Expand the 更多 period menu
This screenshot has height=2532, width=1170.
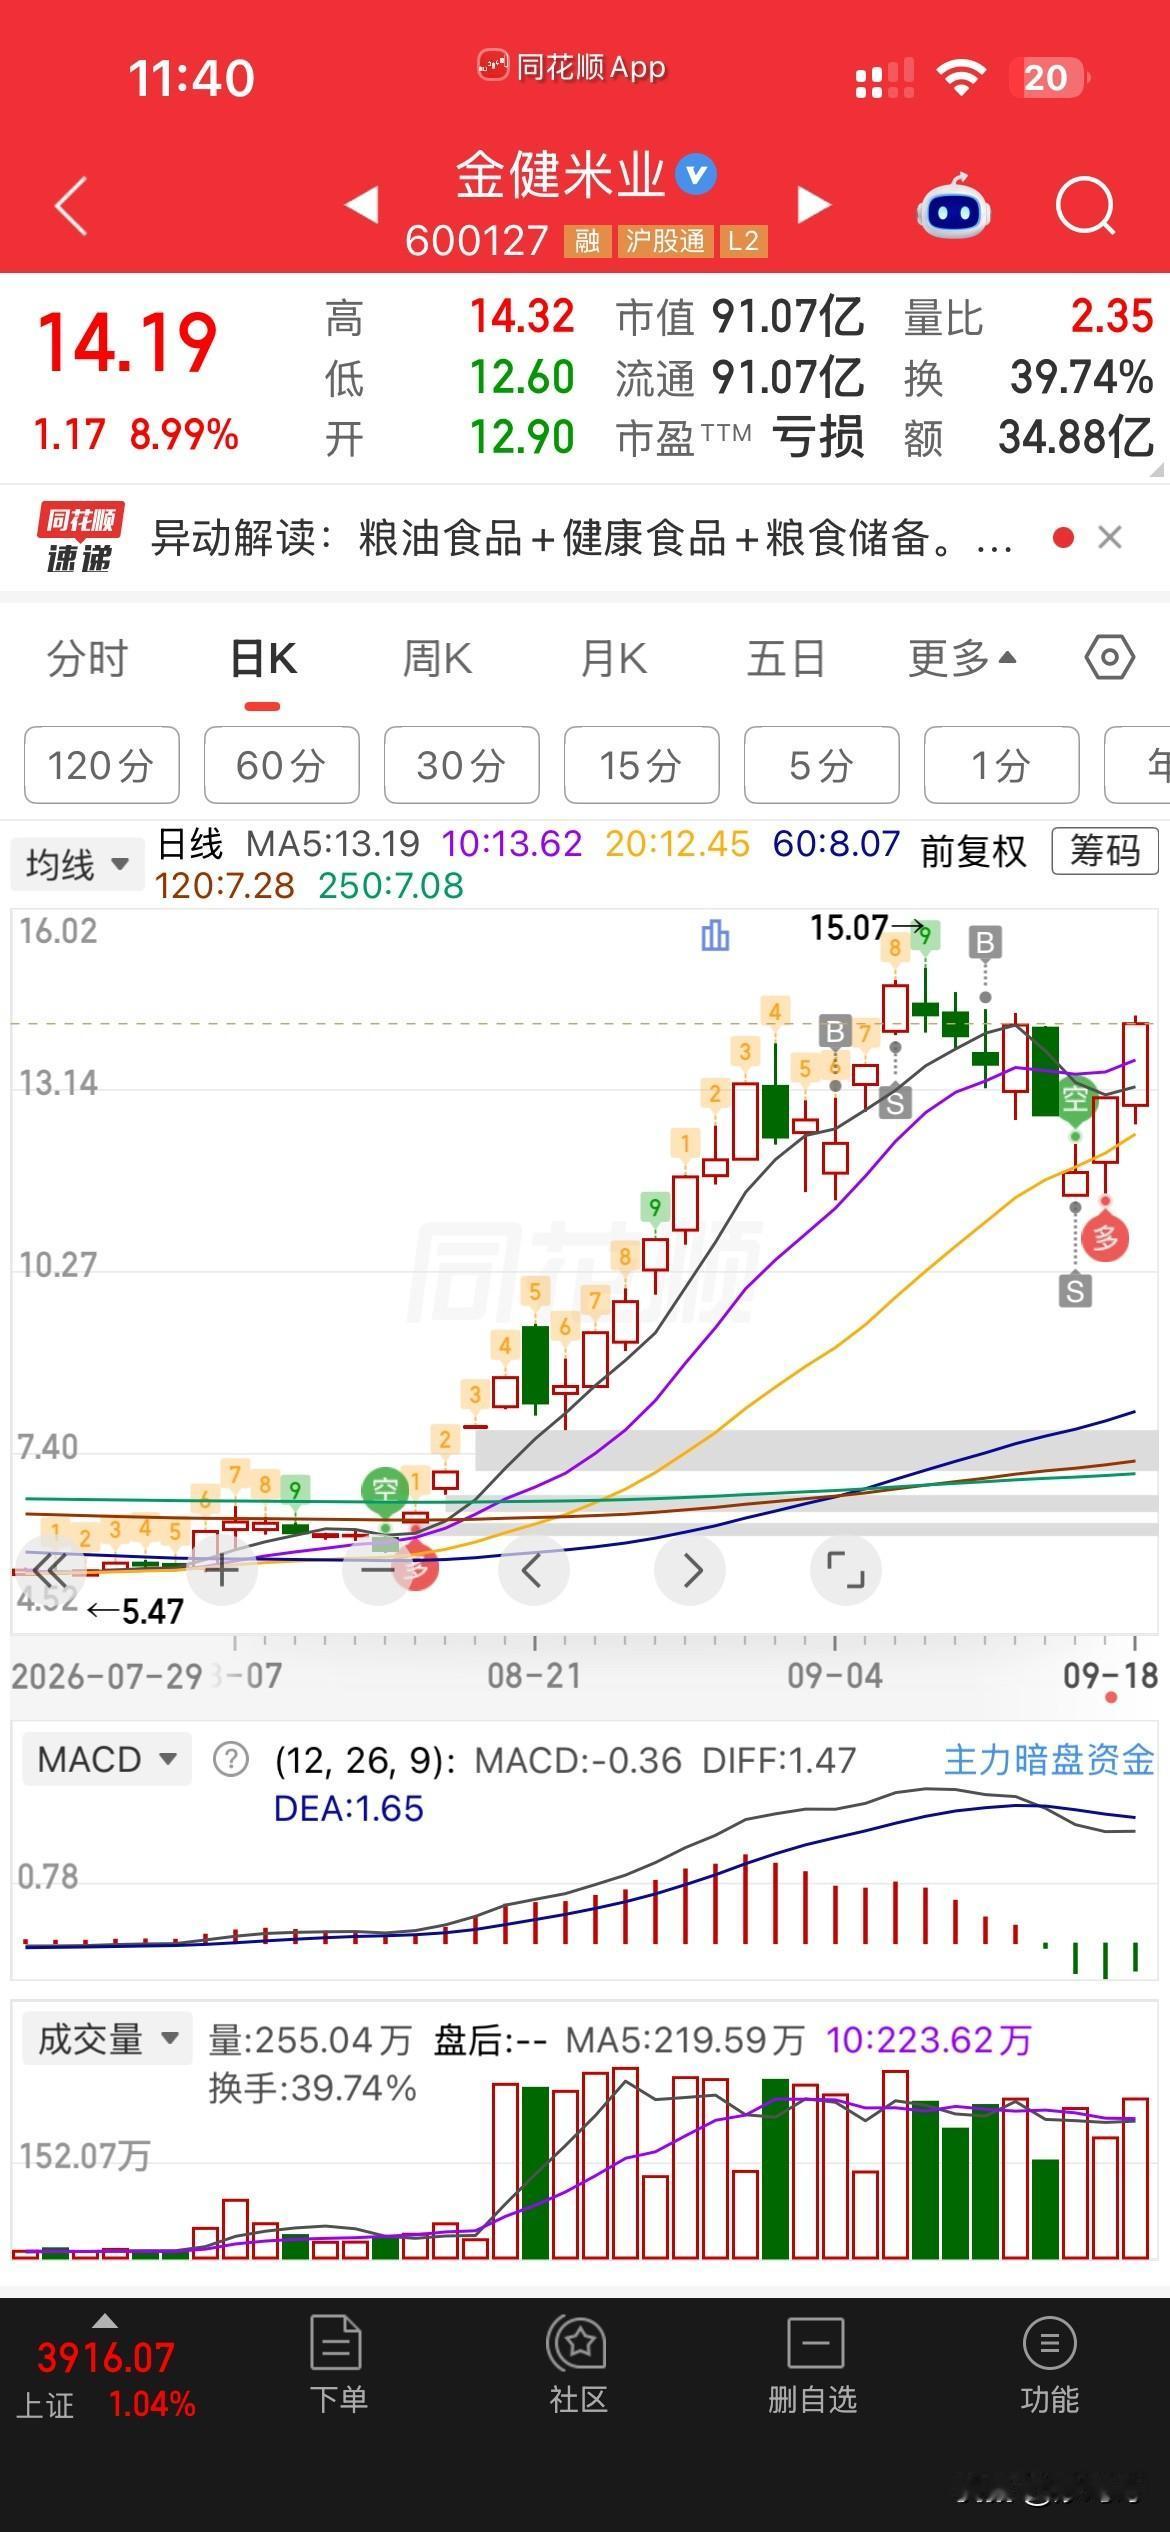tap(962, 658)
